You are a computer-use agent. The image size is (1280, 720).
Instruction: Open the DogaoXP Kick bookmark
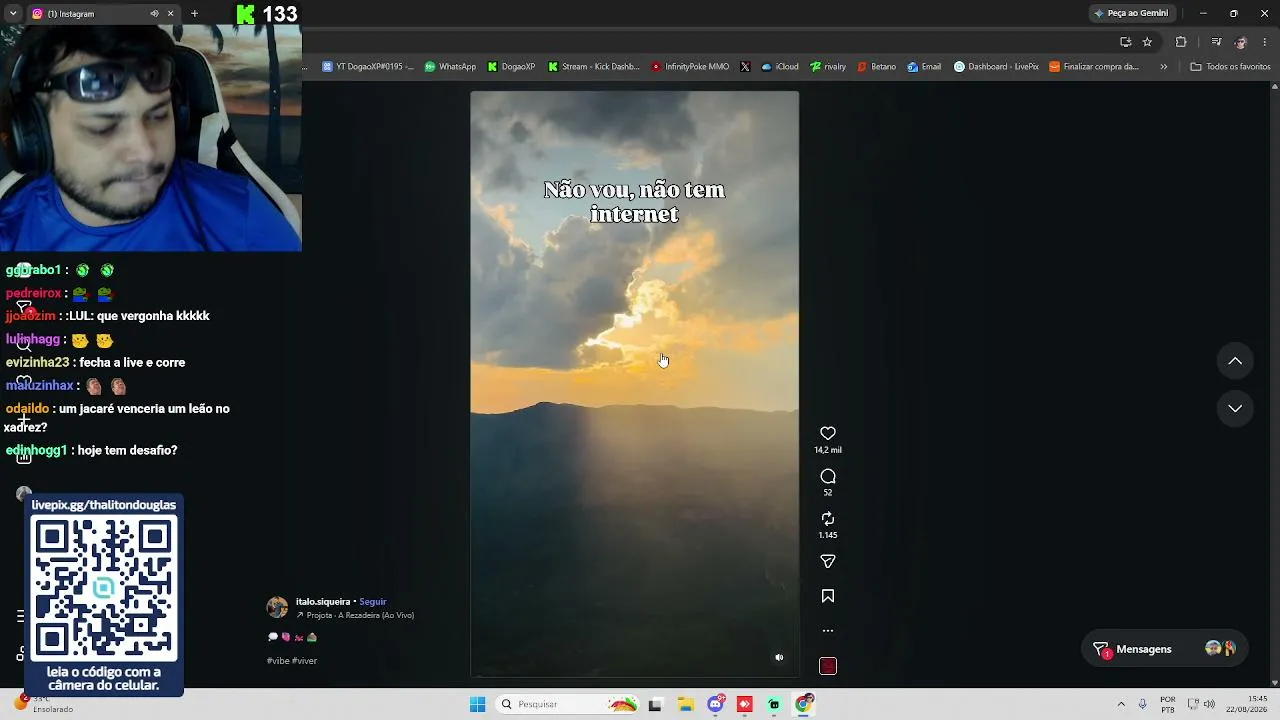tap(512, 67)
